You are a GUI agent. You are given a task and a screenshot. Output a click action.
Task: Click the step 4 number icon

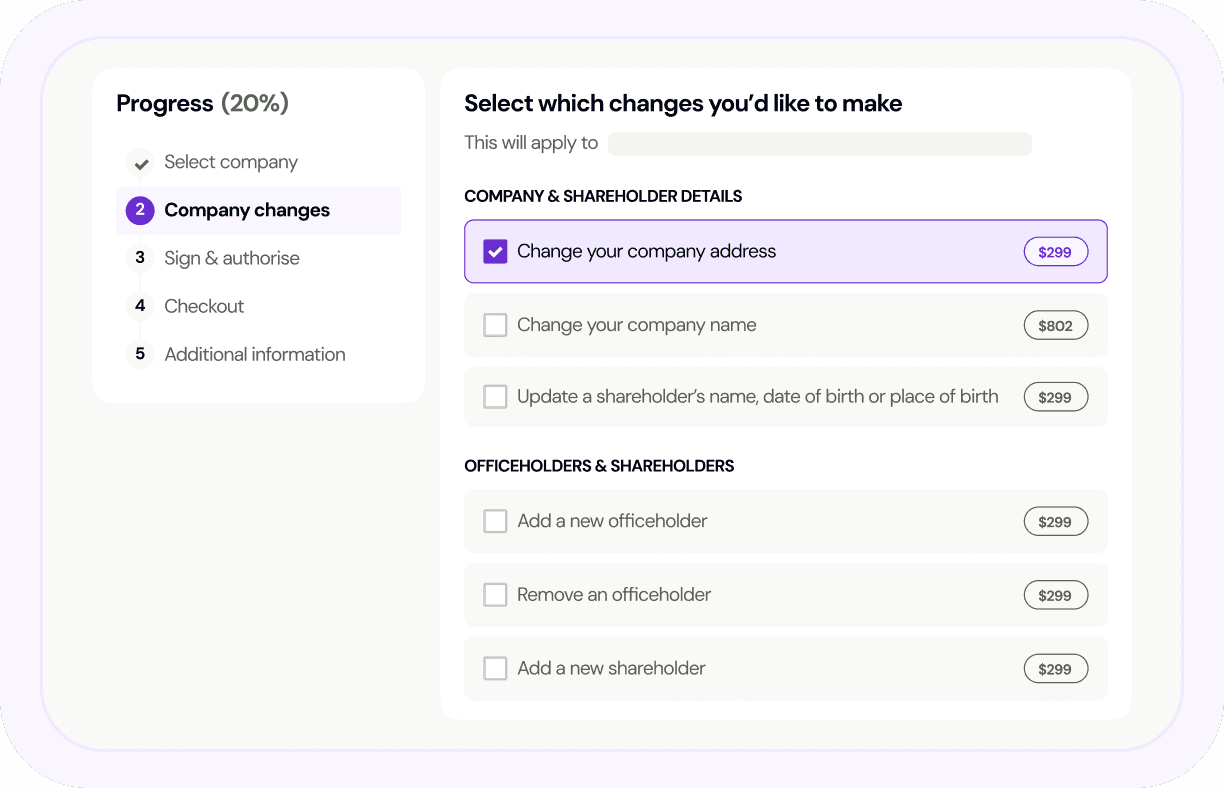(x=140, y=306)
